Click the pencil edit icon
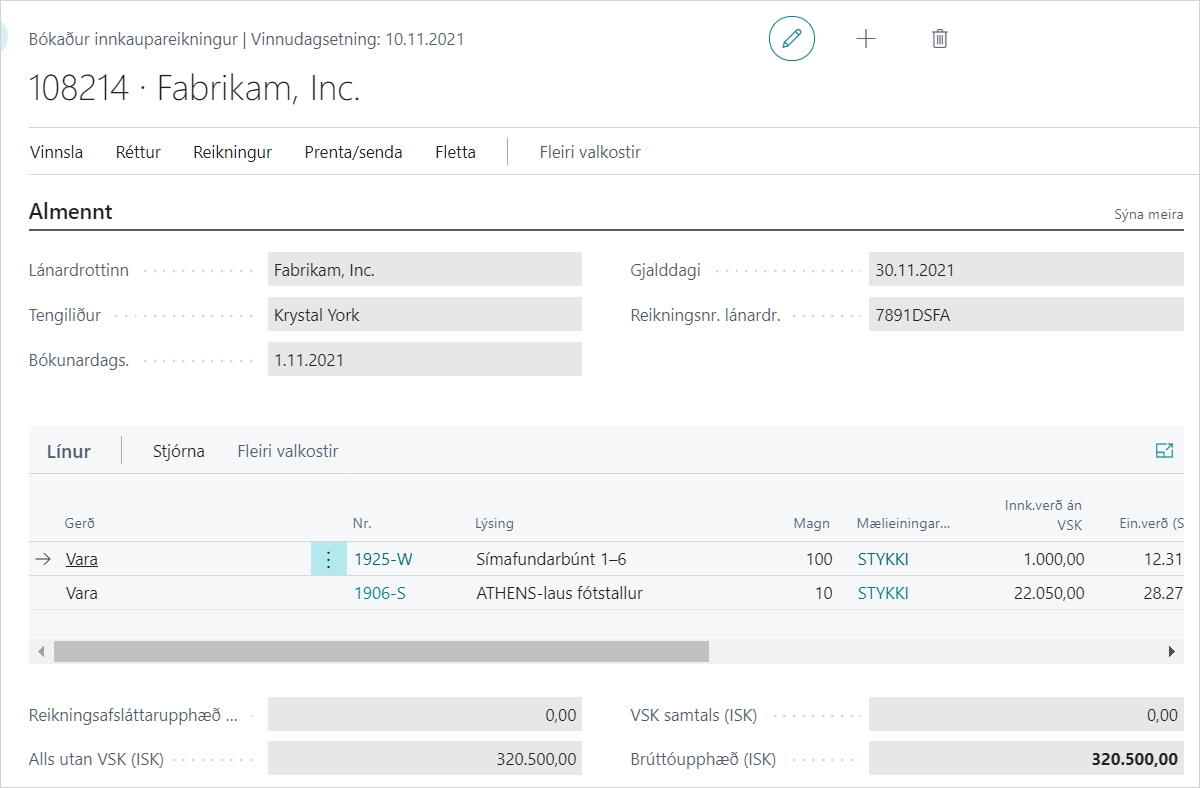The image size is (1200, 788). point(792,39)
